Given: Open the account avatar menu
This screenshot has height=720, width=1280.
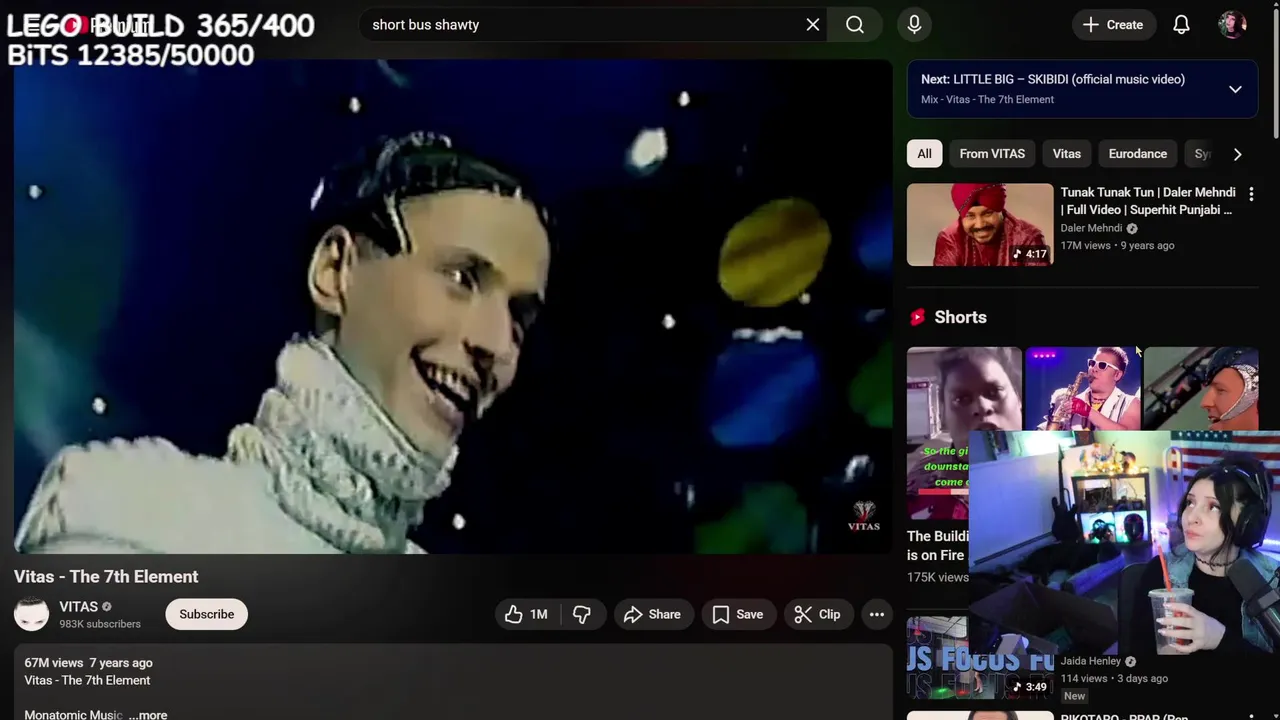Looking at the screenshot, I should click(x=1233, y=25).
